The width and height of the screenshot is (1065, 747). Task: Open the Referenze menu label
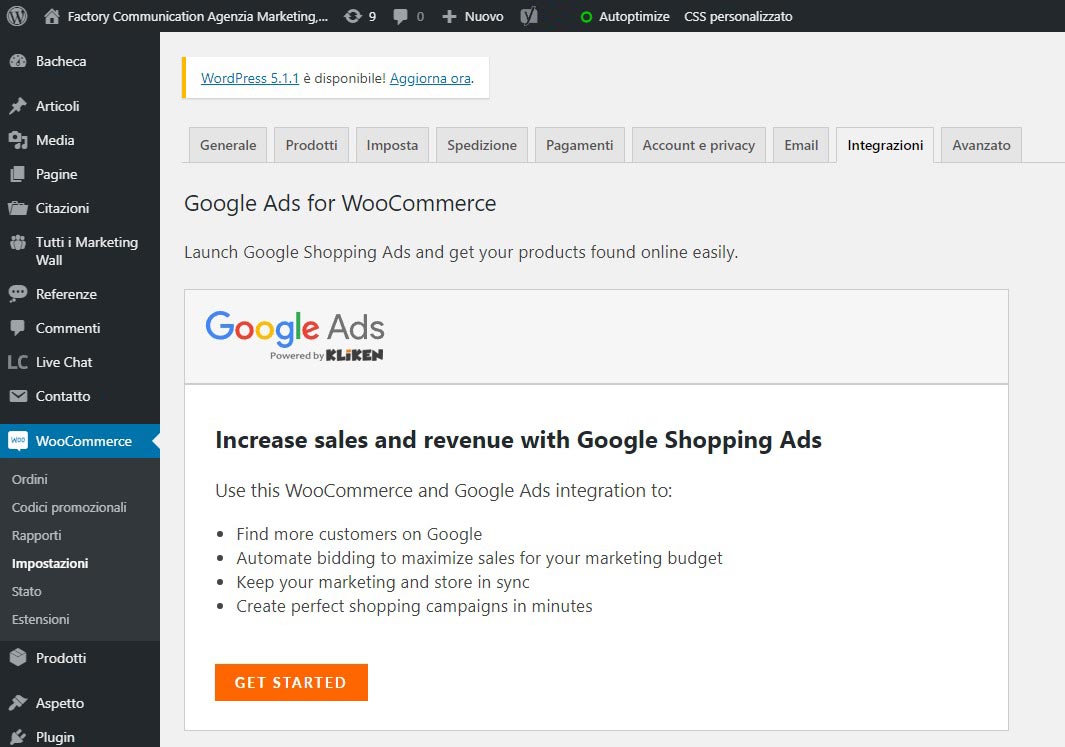tap(66, 294)
